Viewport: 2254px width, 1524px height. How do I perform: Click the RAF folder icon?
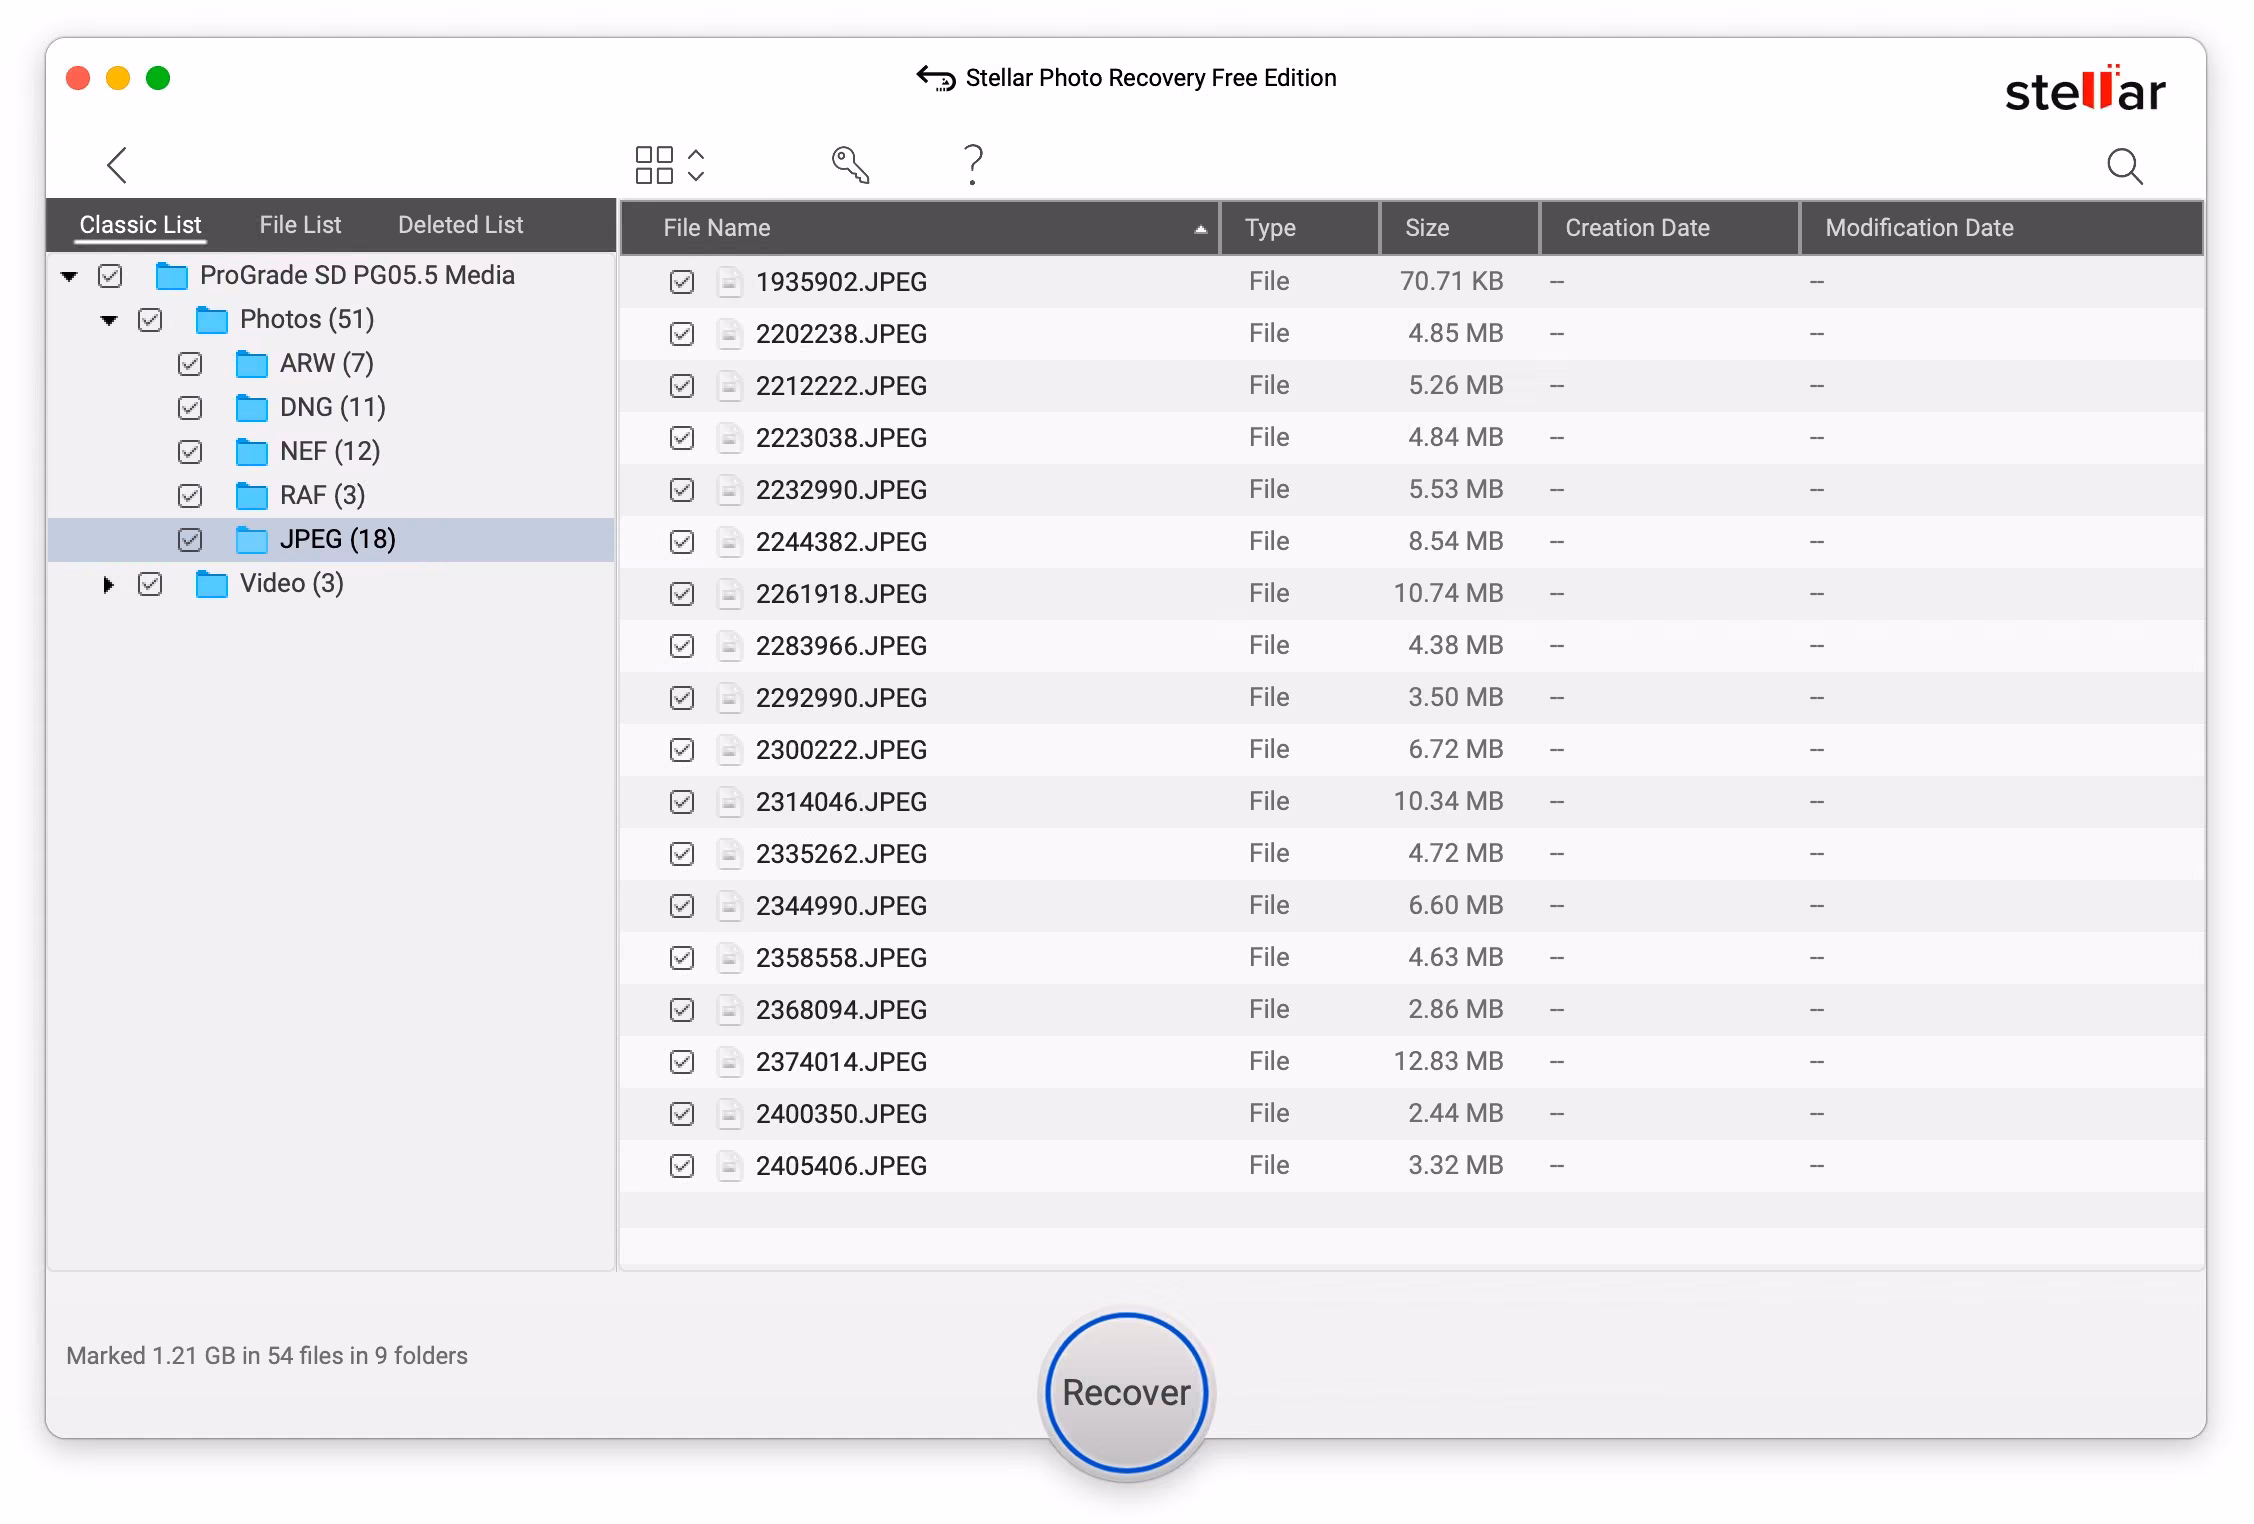[x=252, y=496]
